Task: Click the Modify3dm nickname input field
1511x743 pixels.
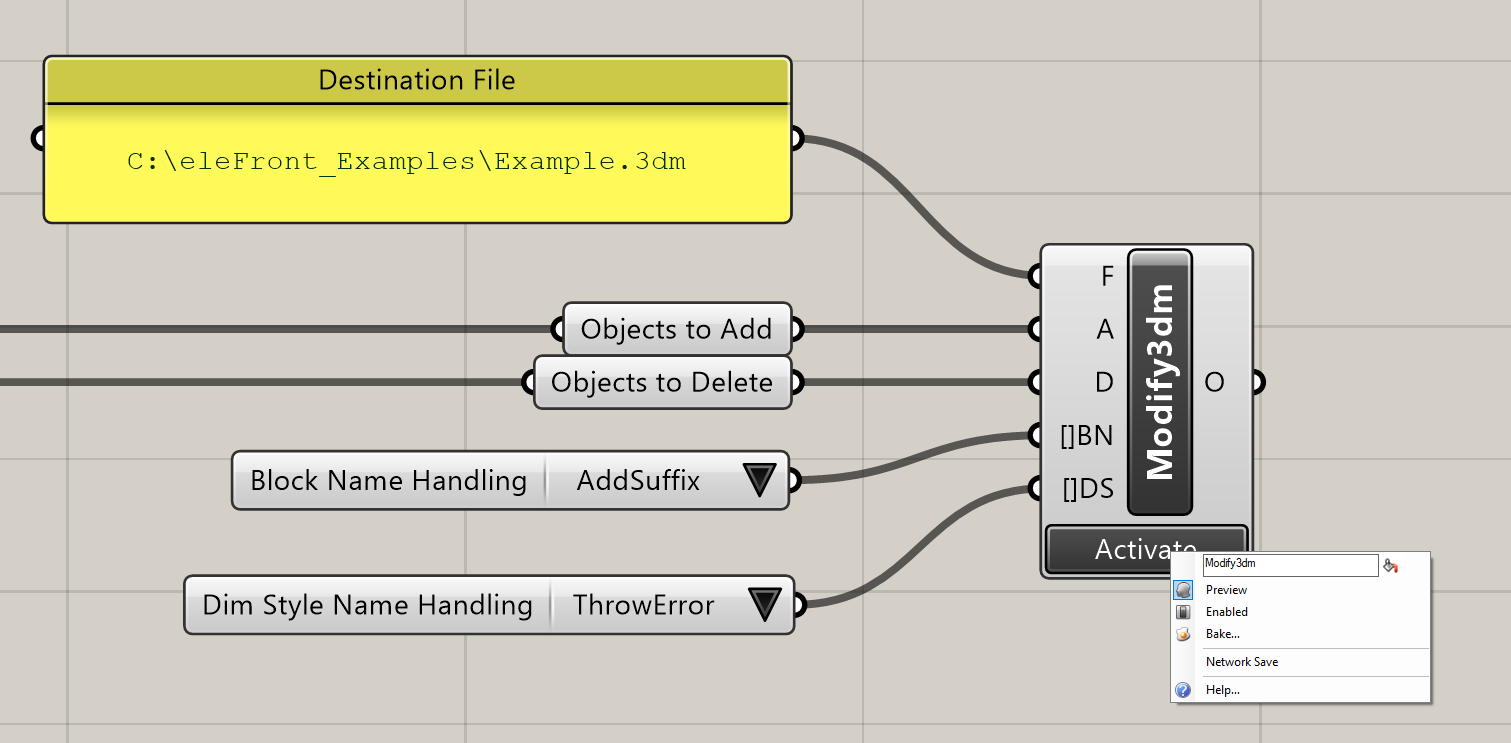Action: coord(1289,564)
